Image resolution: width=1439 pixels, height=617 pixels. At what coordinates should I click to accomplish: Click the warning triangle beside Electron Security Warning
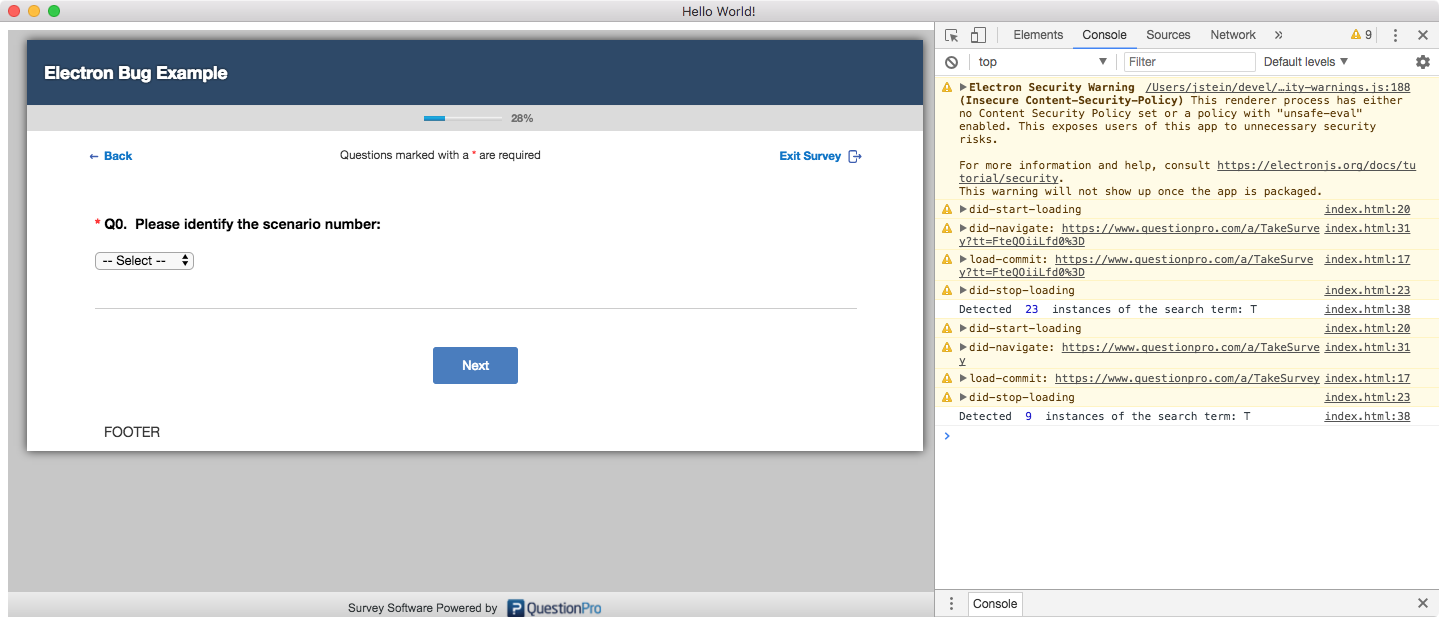click(946, 87)
